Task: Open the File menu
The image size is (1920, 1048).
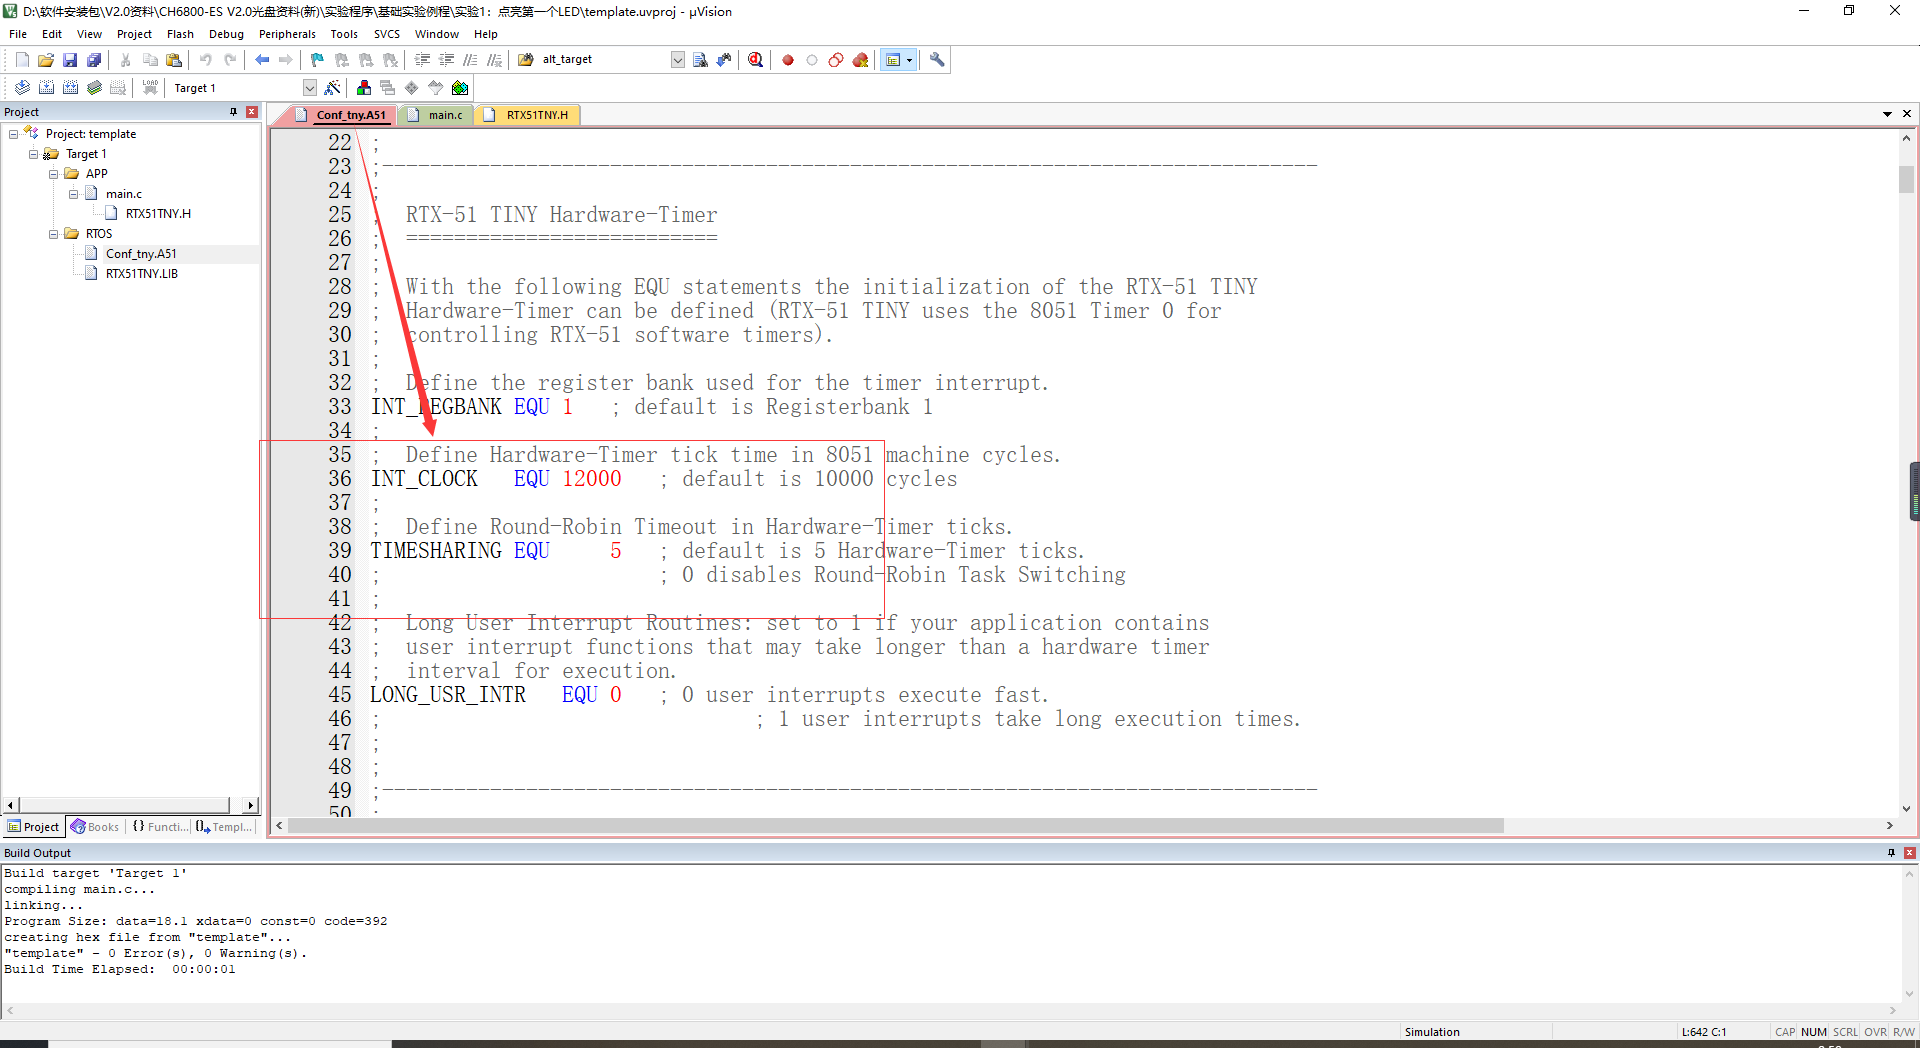Action: [18, 34]
